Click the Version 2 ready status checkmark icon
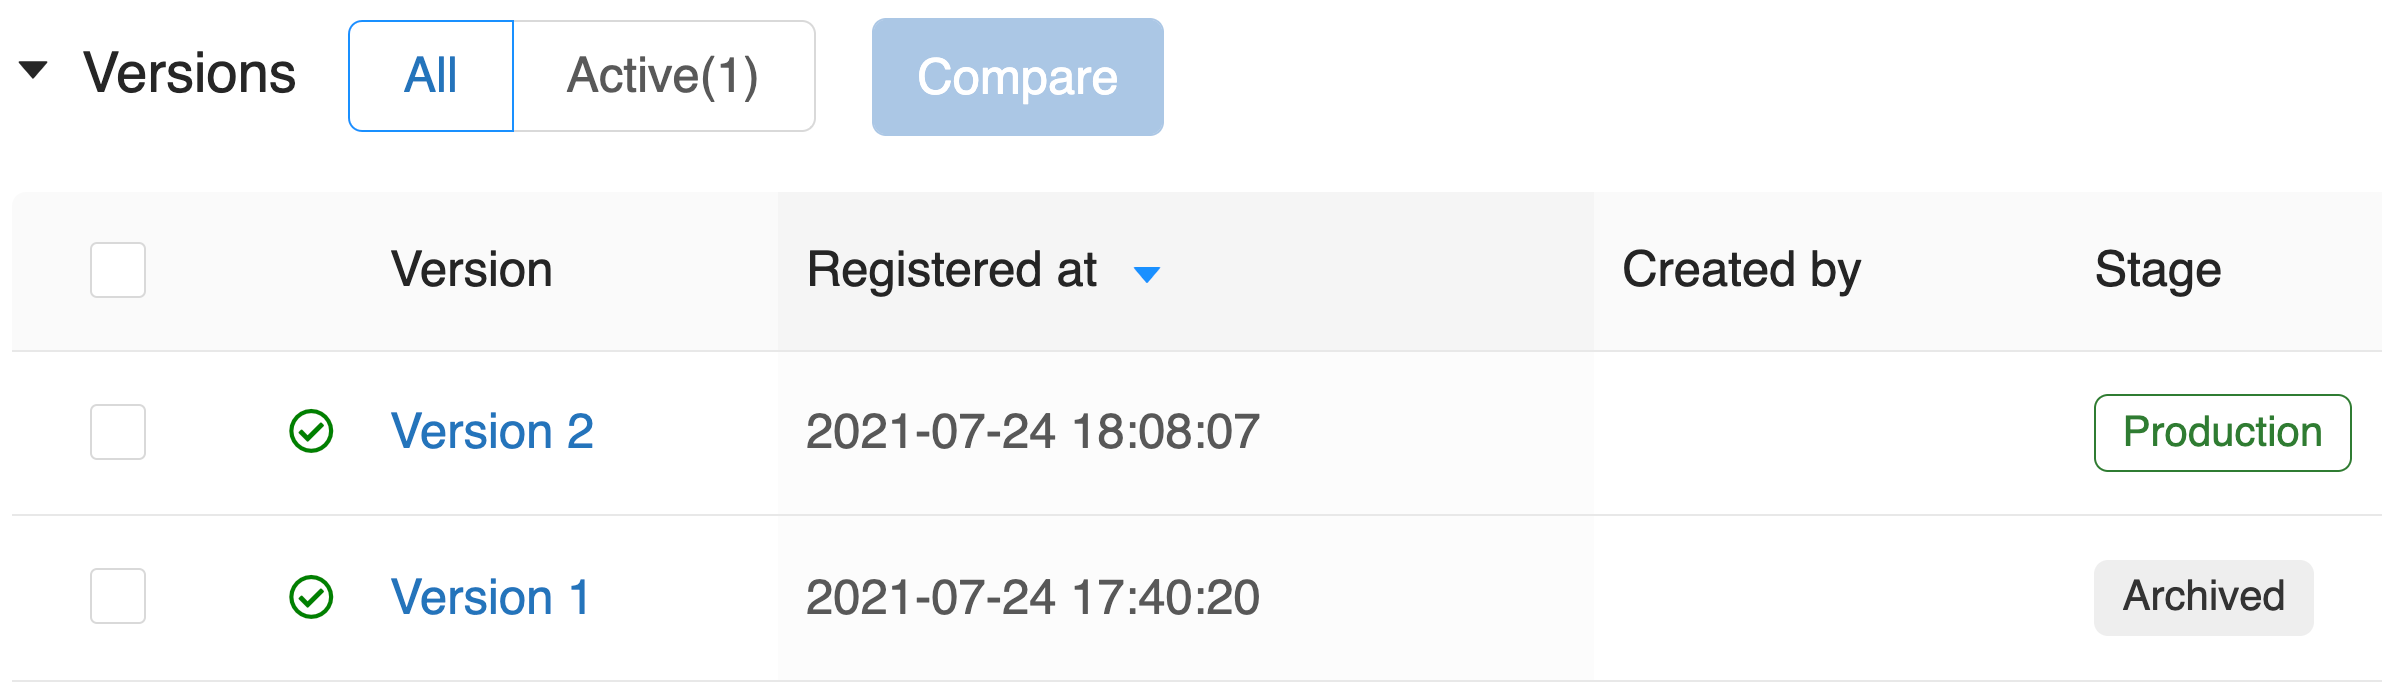The image size is (2382, 684). [x=311, y=432]
